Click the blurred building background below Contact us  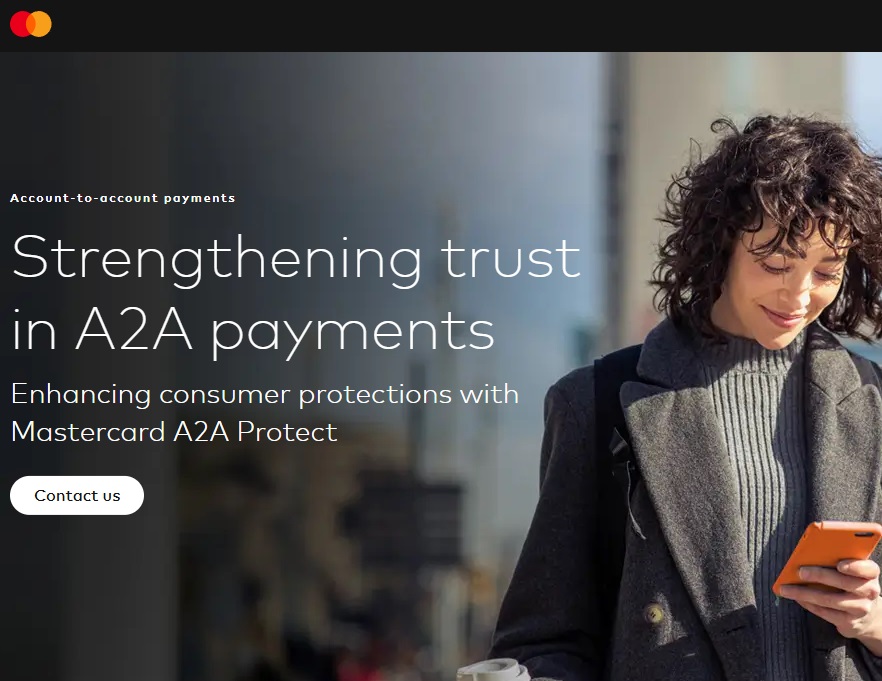(x=225, y=596)
